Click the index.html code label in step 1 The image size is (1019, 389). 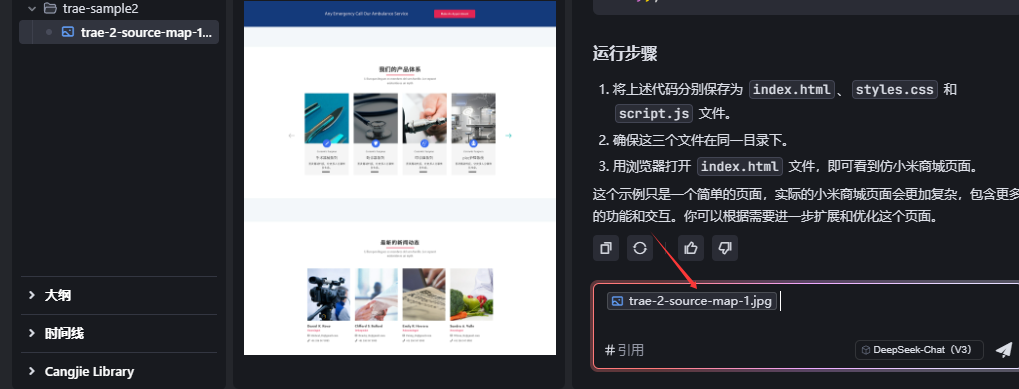pyautogui.click(x=792, y=90)
